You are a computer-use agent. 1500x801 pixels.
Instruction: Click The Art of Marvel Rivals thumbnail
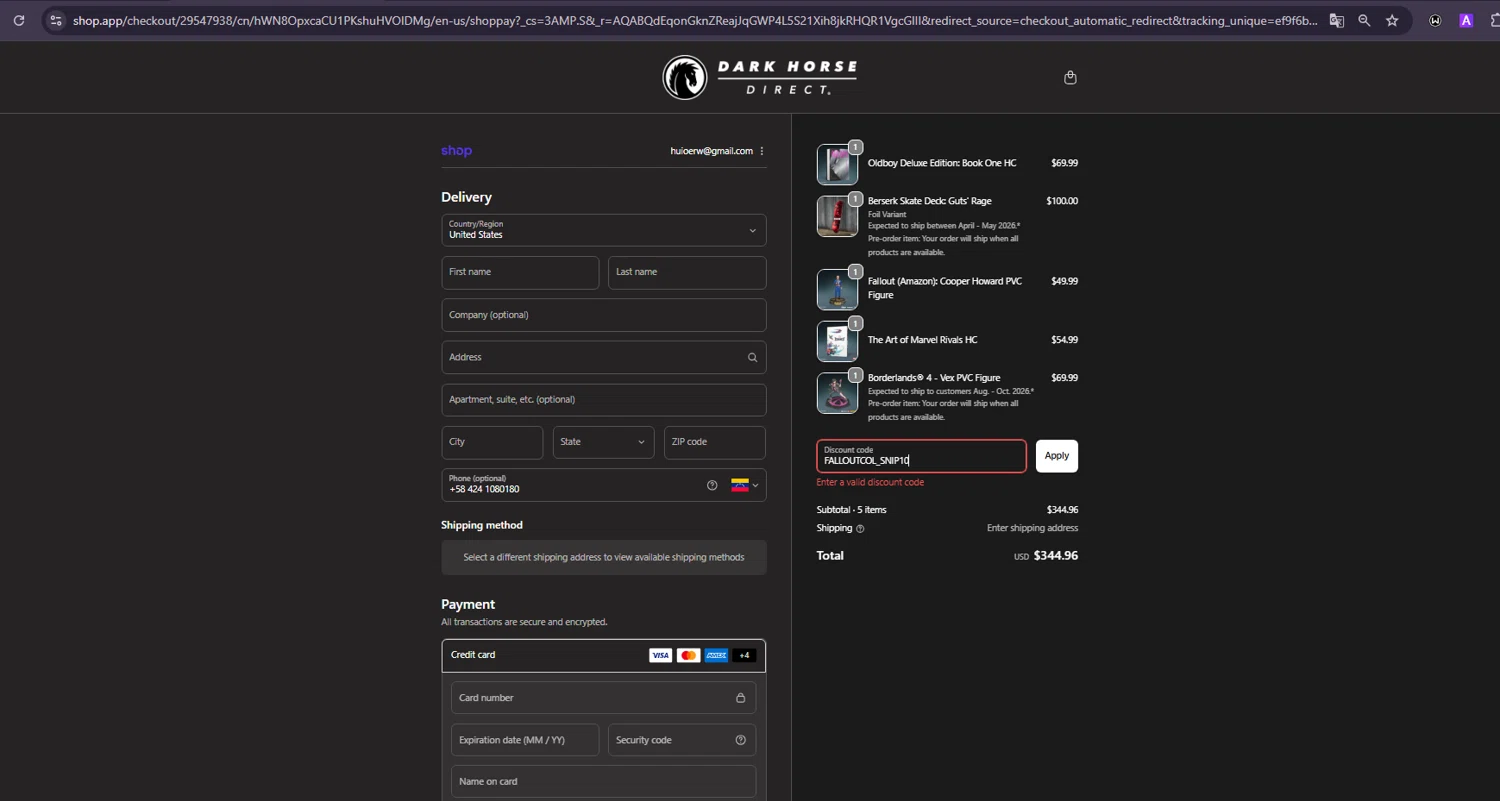coord(837,341)
